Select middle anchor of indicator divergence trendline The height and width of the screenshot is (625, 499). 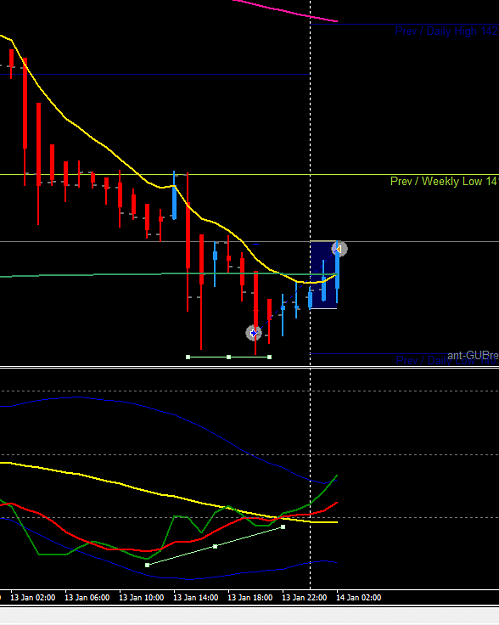click(215, 546)
